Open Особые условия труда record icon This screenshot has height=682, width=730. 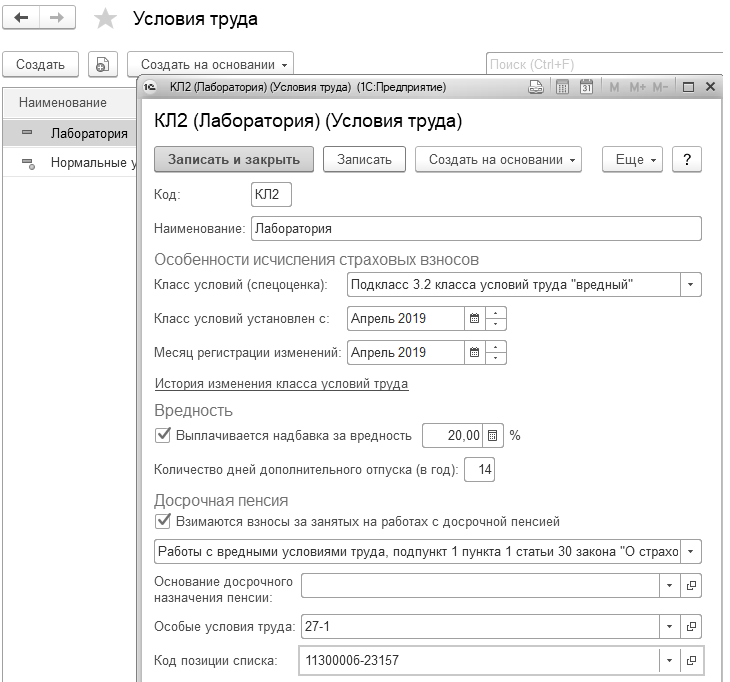691,627
